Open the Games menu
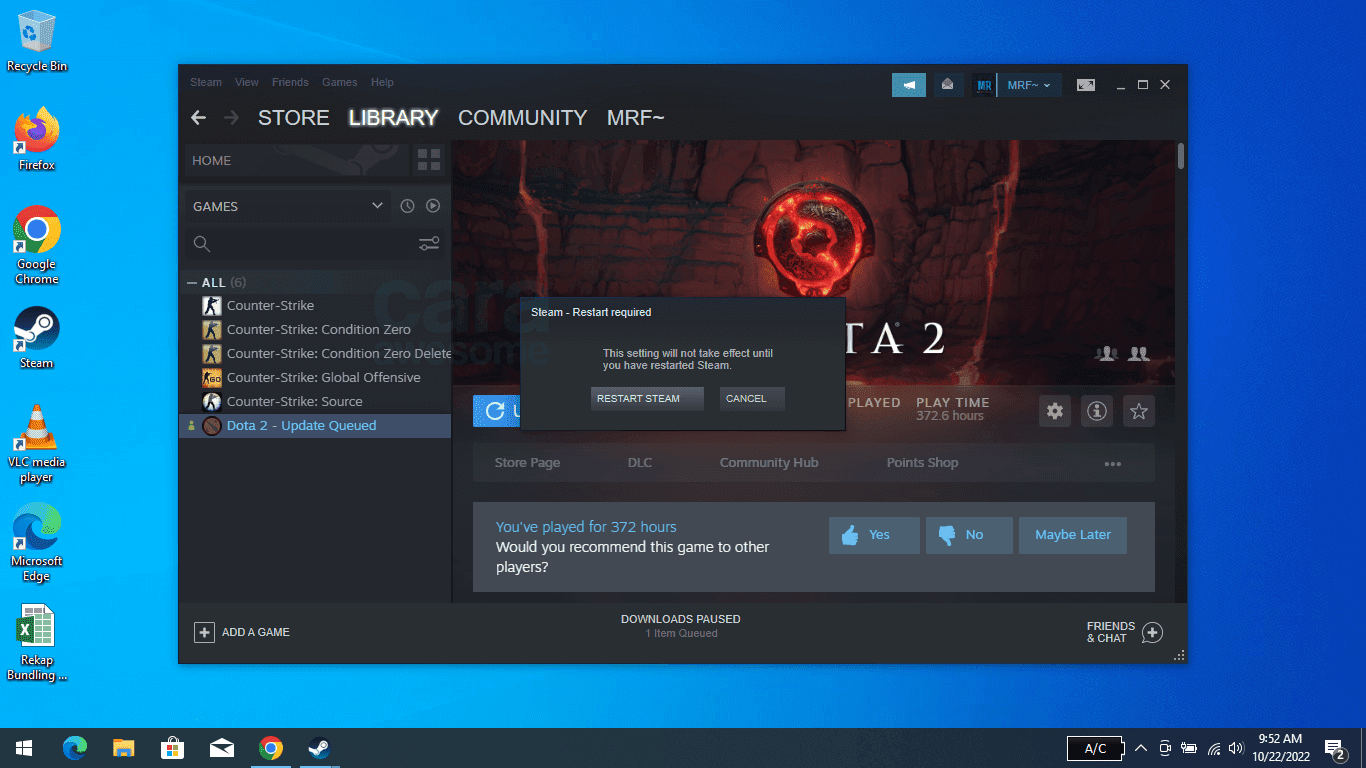This screenshot has width=1366, height=768. (x=339, y=83)
